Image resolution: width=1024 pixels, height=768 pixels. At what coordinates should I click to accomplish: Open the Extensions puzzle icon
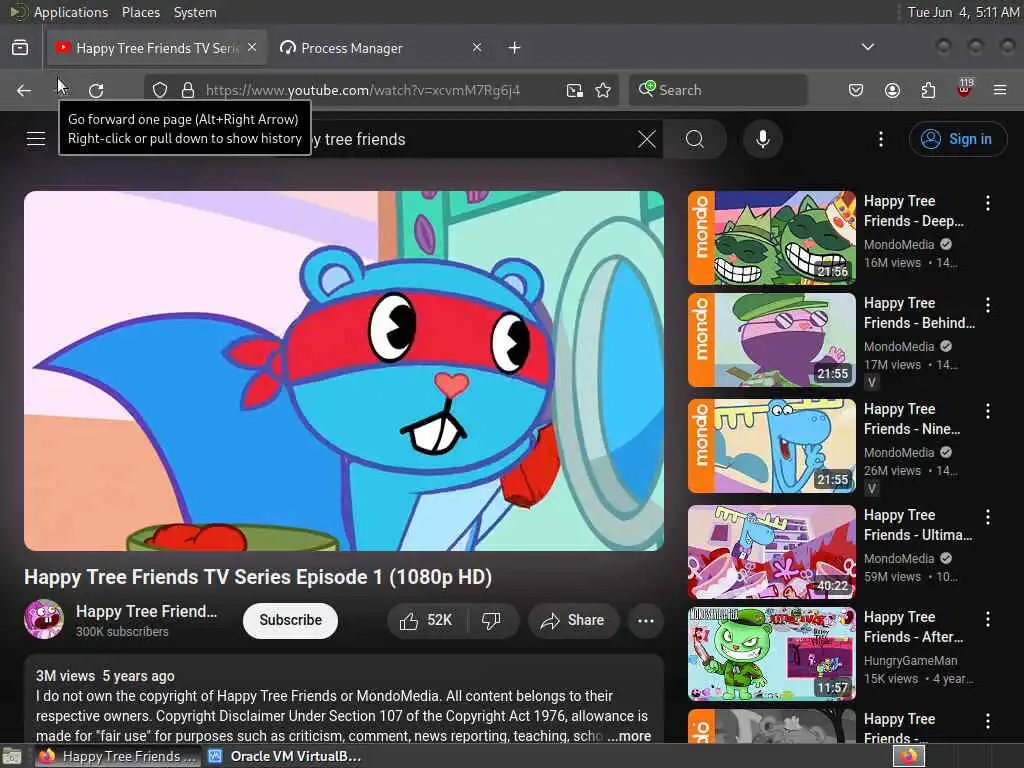pos(928,90)
